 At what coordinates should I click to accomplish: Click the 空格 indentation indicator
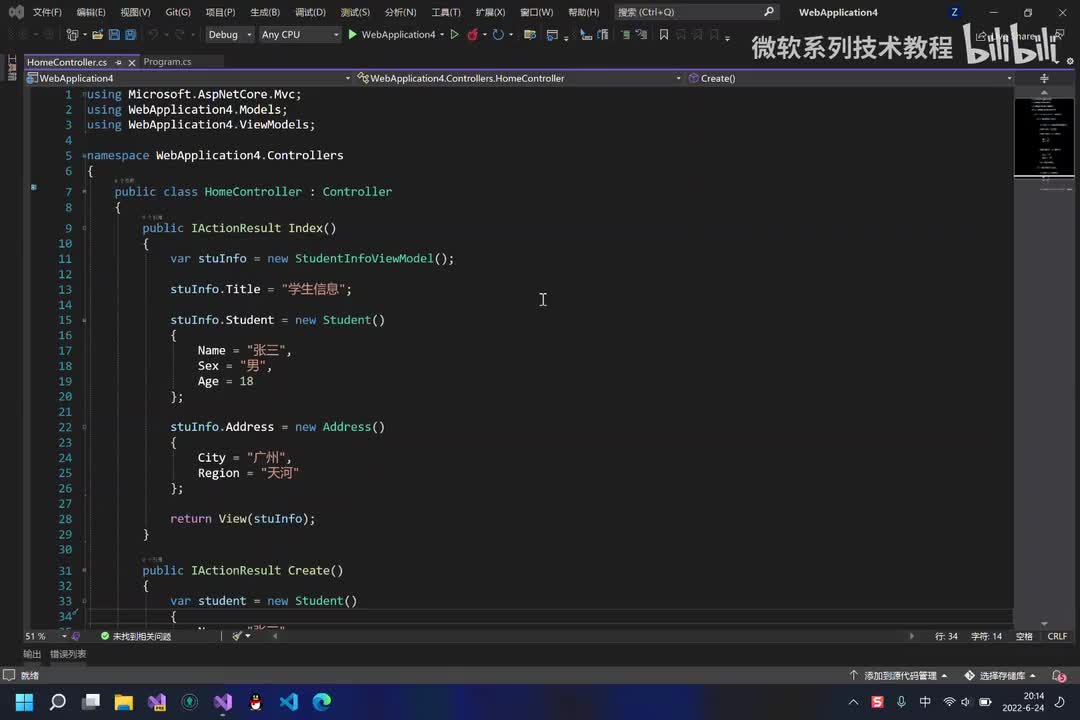pos(1024,636)
